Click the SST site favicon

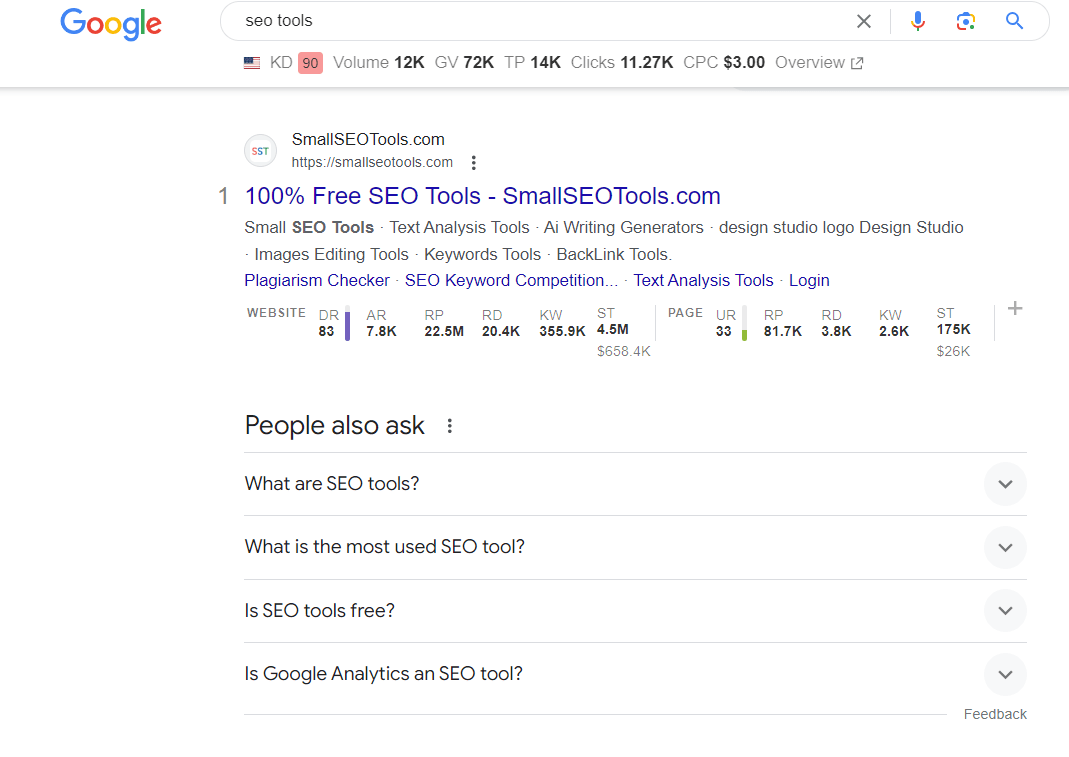click(x=260, y=151)
